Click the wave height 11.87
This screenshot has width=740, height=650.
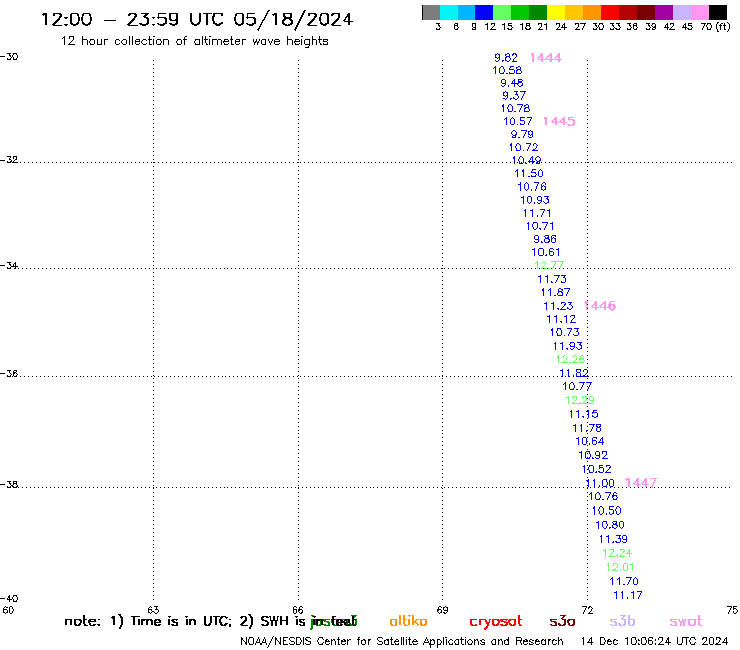click(555, 293)
